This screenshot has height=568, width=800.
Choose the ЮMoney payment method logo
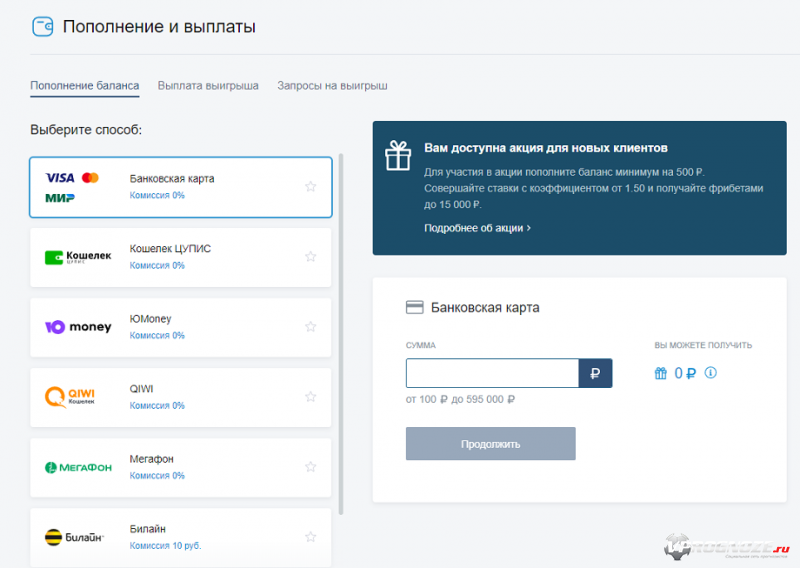[78, 327]
